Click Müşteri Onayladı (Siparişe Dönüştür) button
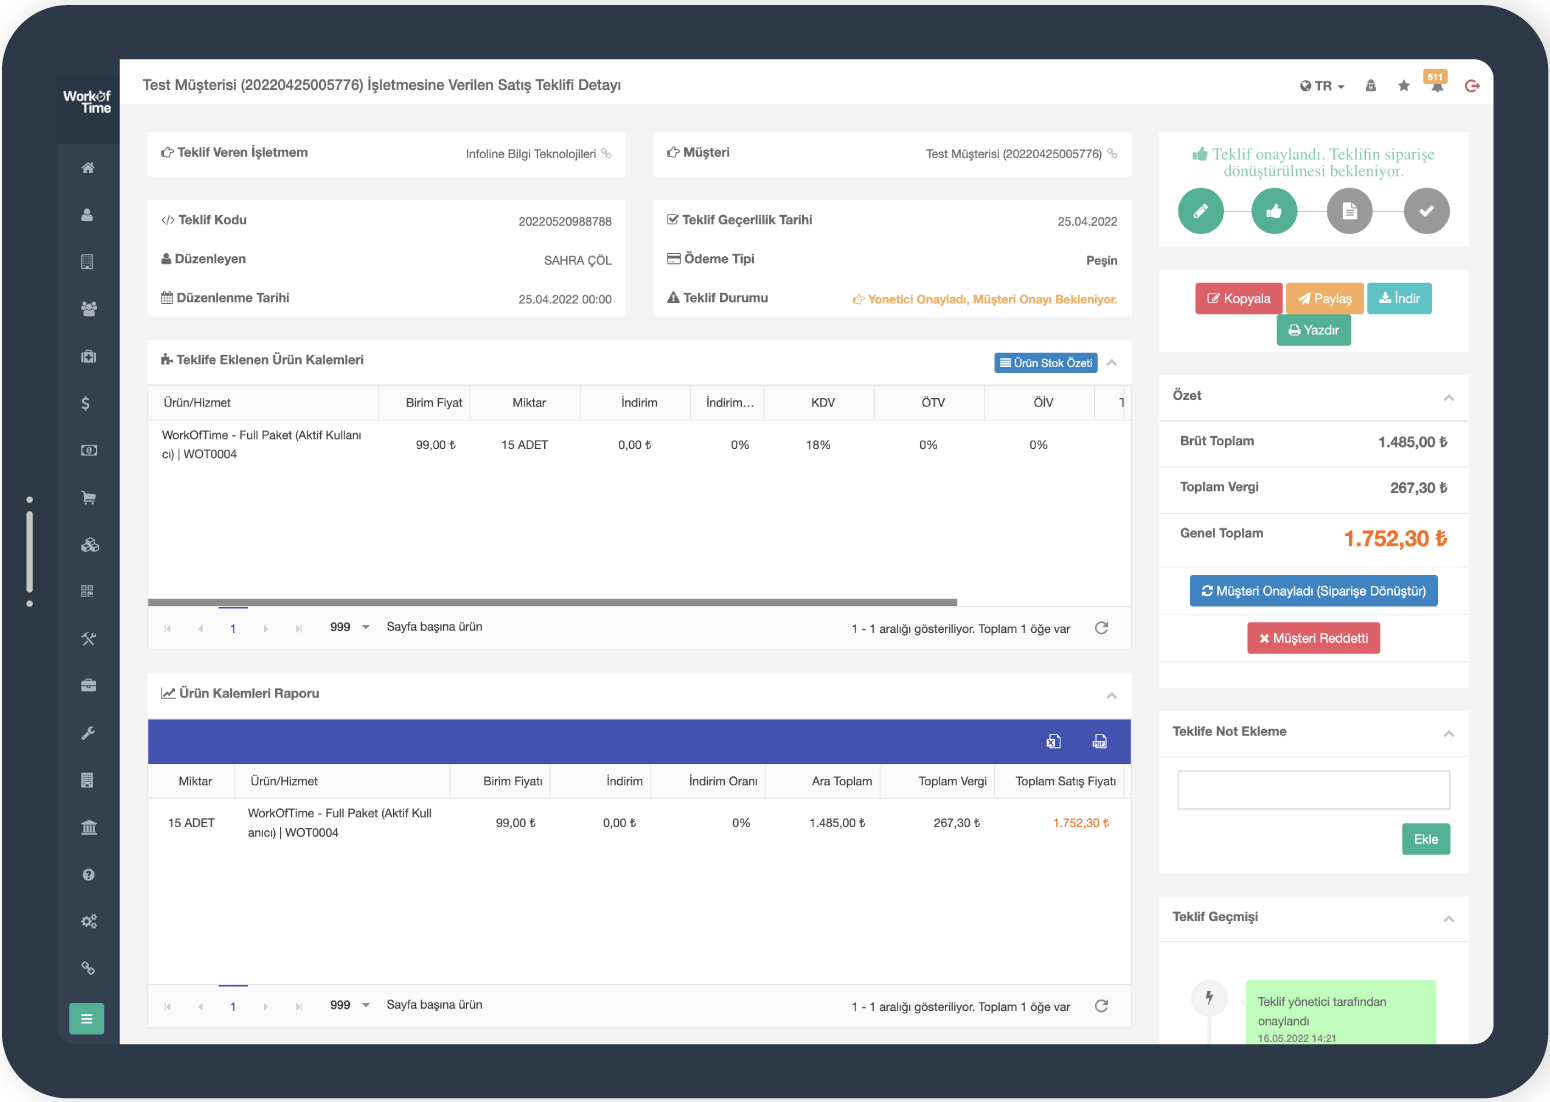 coord(1313,591)
